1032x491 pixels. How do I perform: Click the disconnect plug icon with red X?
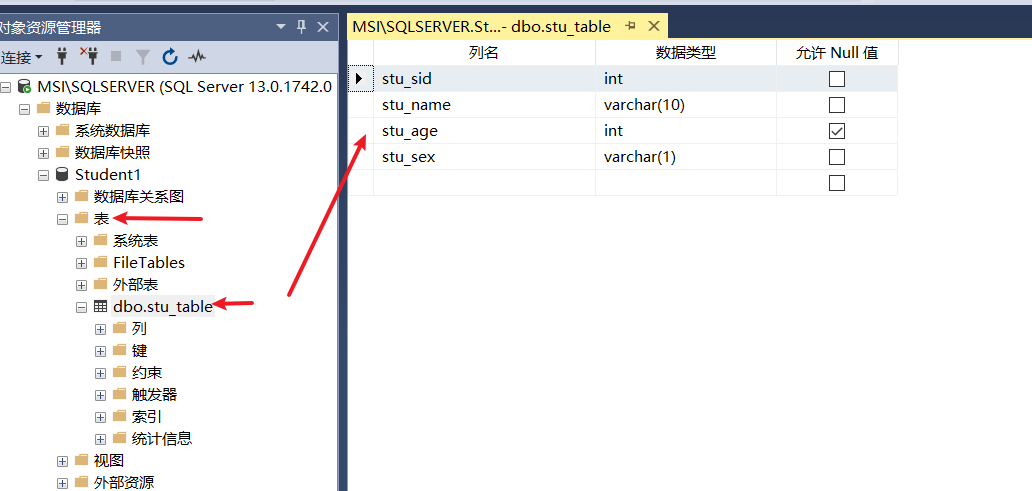89,57
